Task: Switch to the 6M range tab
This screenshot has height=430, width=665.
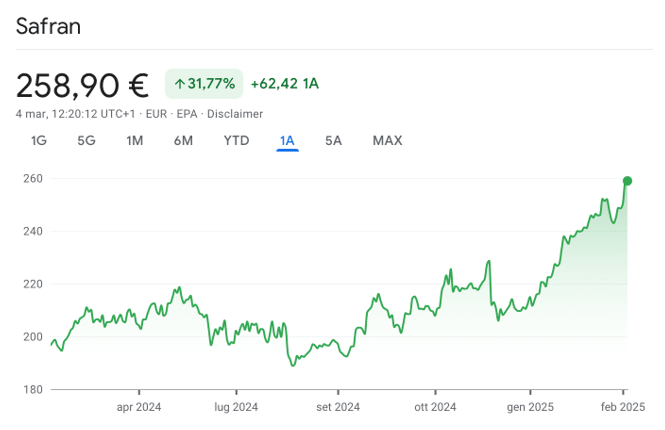Action: click(x=183, y=140)
